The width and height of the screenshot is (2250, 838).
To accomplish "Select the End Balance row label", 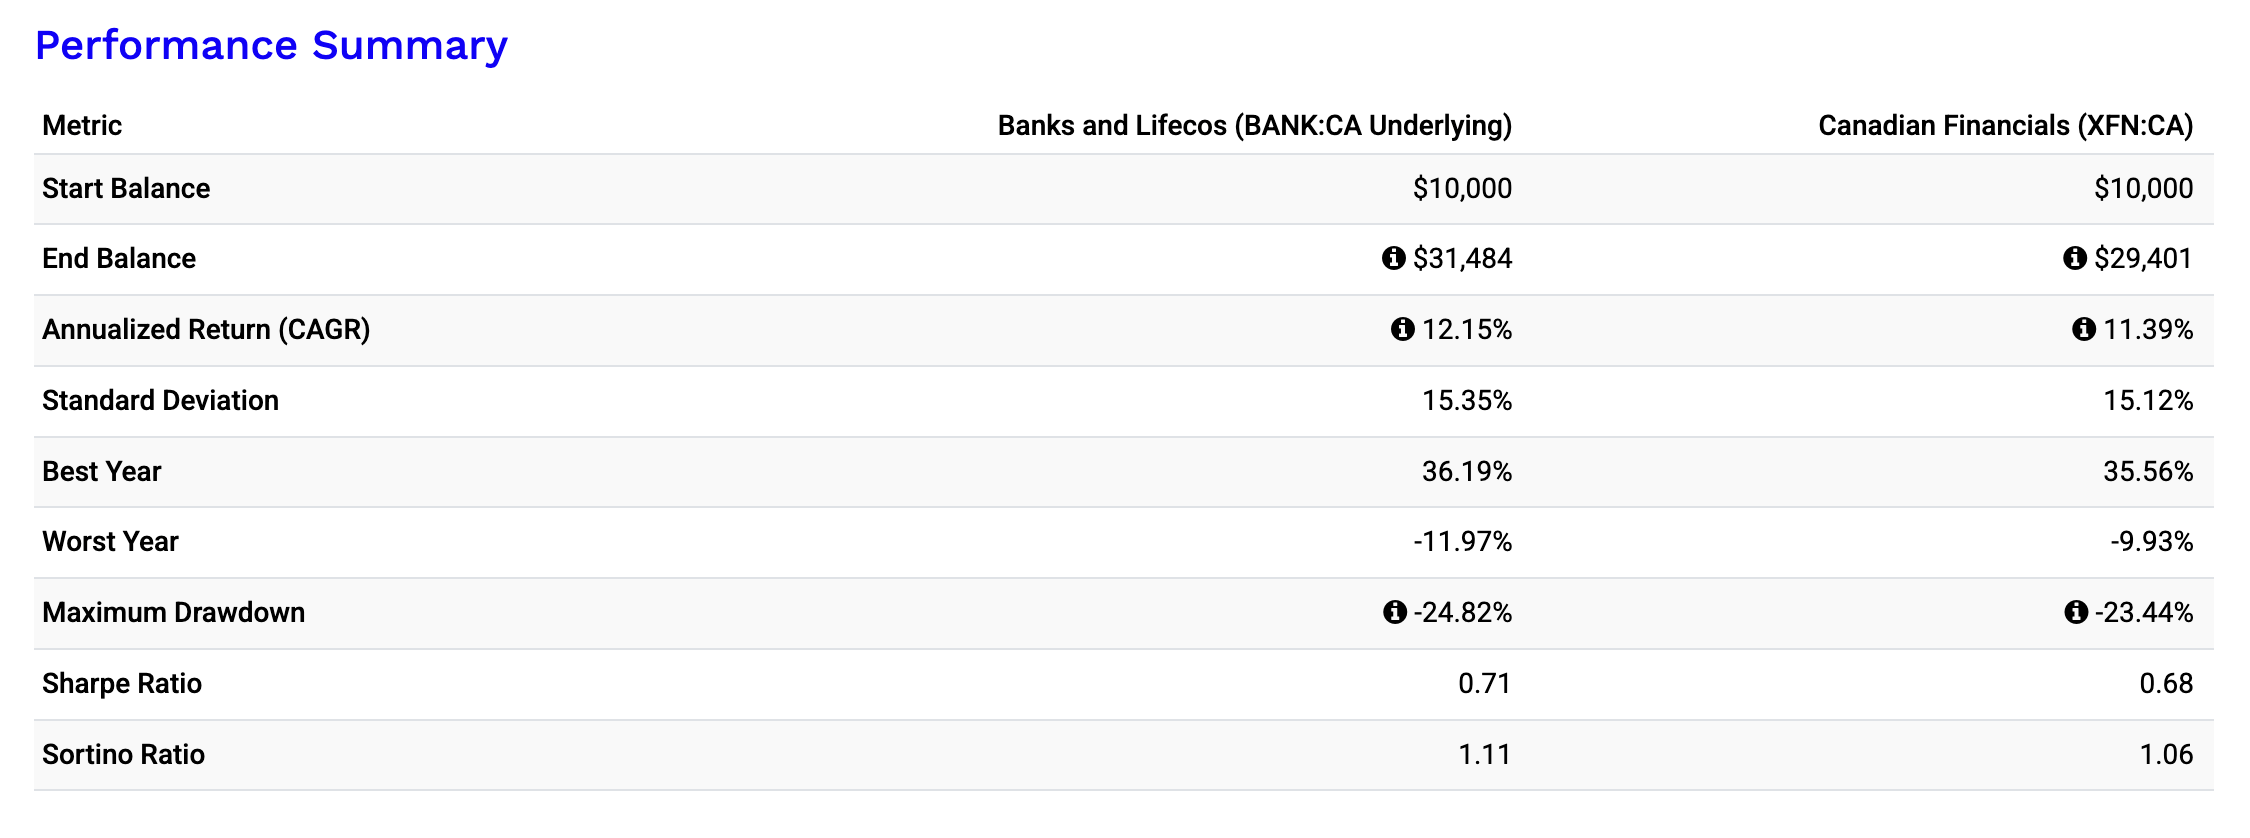I will (119, 259).
